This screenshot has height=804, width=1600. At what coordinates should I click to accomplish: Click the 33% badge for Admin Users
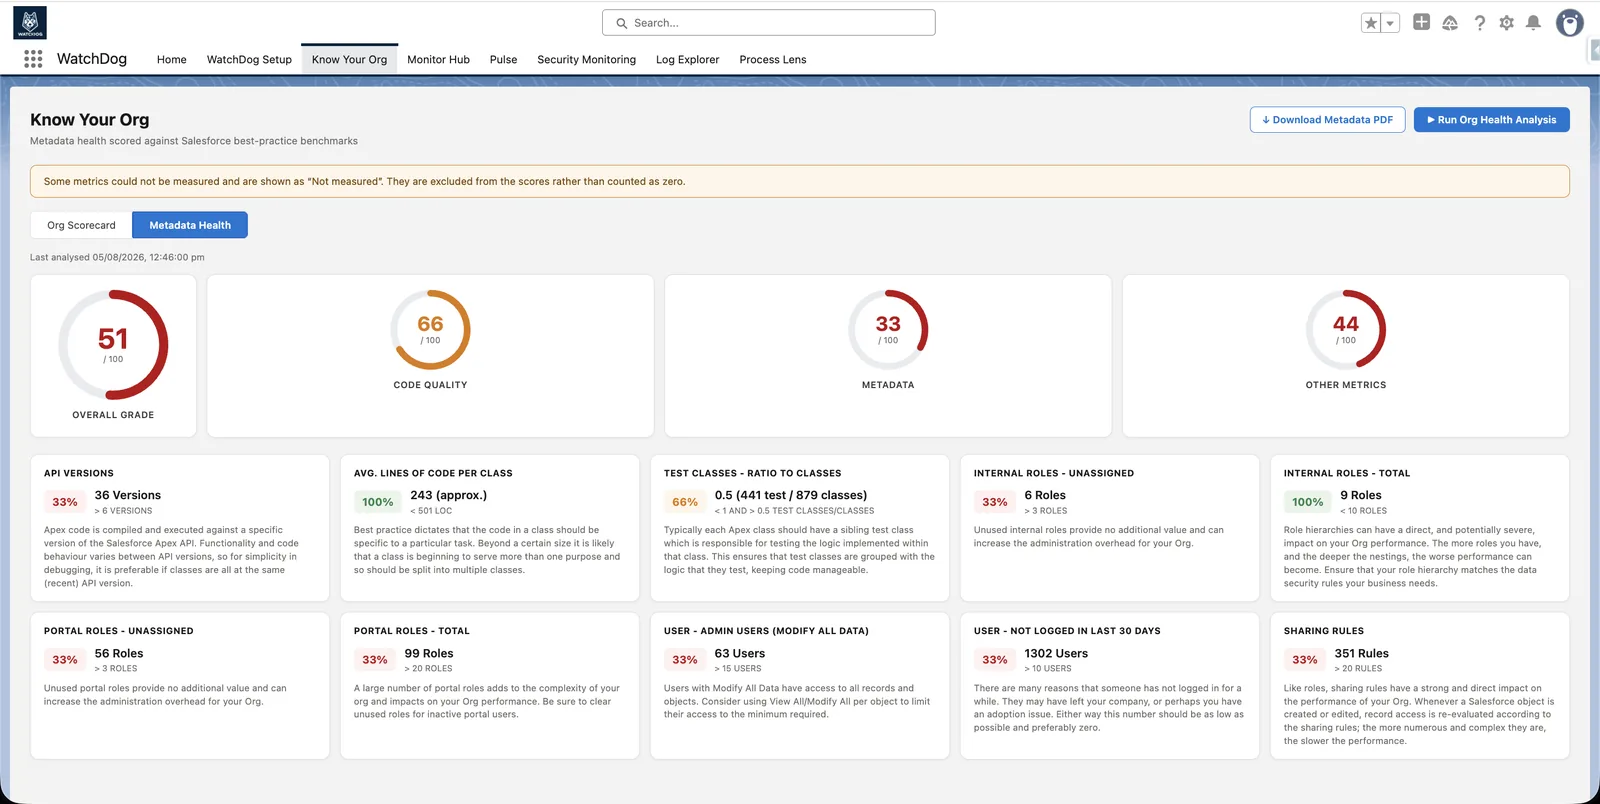tap(685, 660)
